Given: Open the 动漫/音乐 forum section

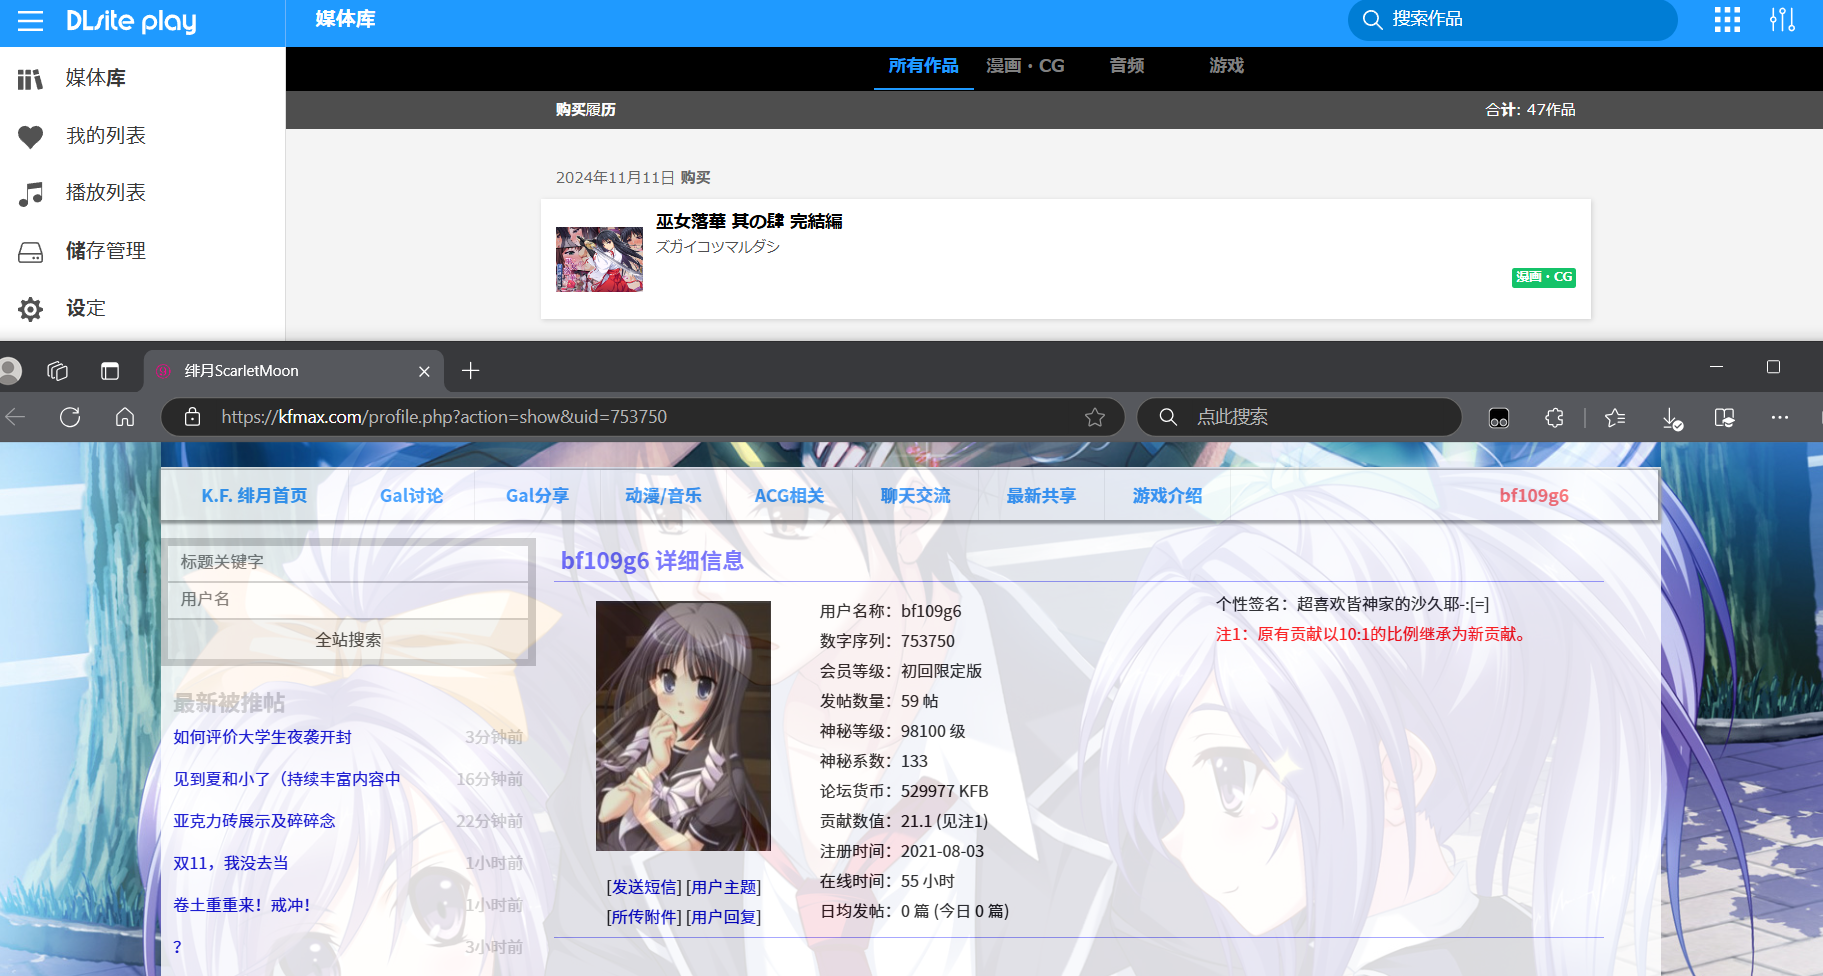Looking at the screenshot, I should pyautogui.click(x=663, y=496).
